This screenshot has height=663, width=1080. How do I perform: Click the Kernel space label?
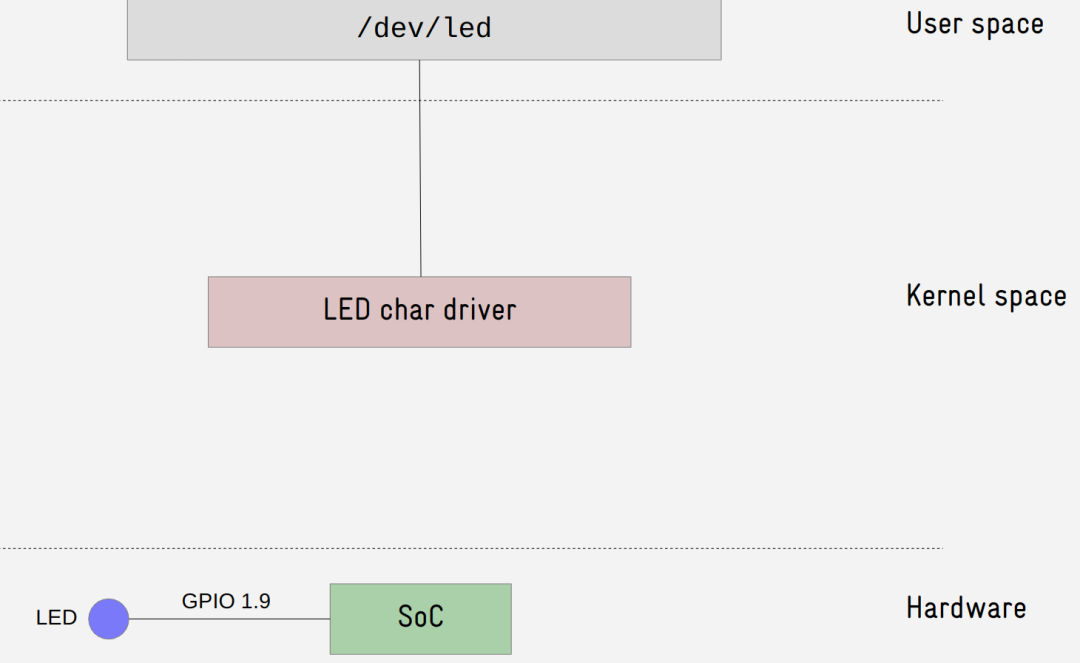985,296
